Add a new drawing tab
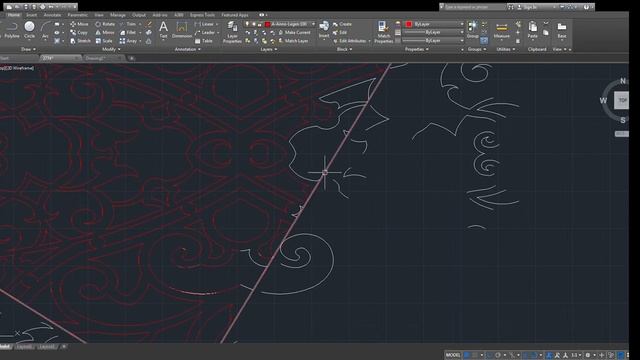This screenshot has height=360, width=640. [131, 58]
